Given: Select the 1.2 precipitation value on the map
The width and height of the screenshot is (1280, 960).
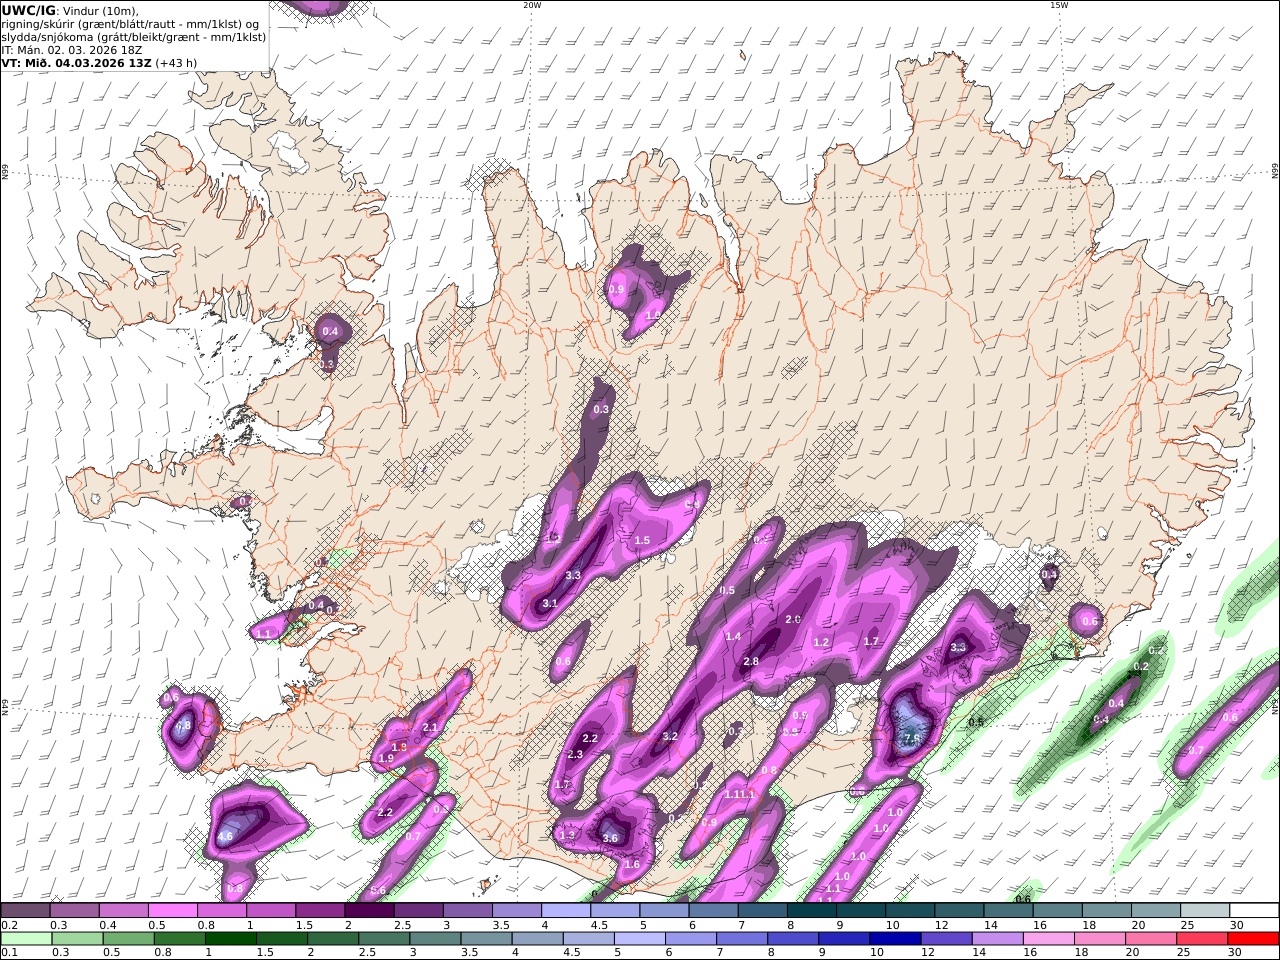Looking at the screenshot, I should tap(822, 643).
